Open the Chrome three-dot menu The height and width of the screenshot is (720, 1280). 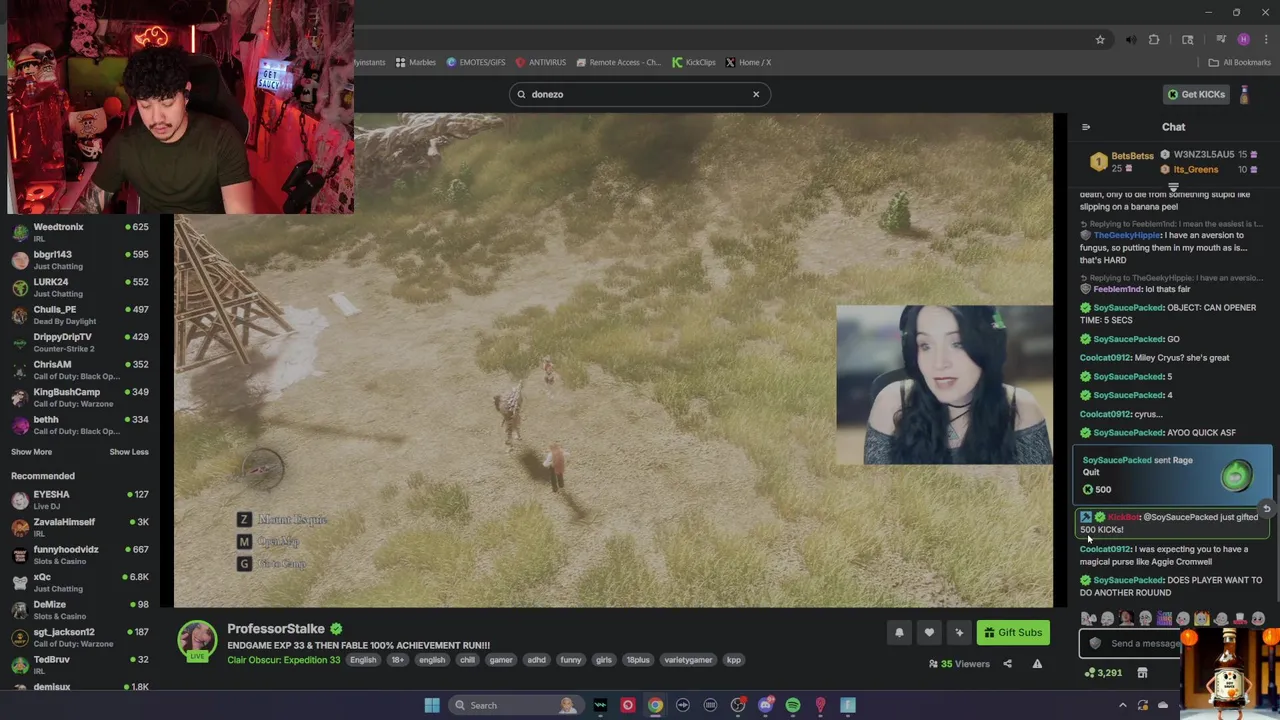[1264, 39]
